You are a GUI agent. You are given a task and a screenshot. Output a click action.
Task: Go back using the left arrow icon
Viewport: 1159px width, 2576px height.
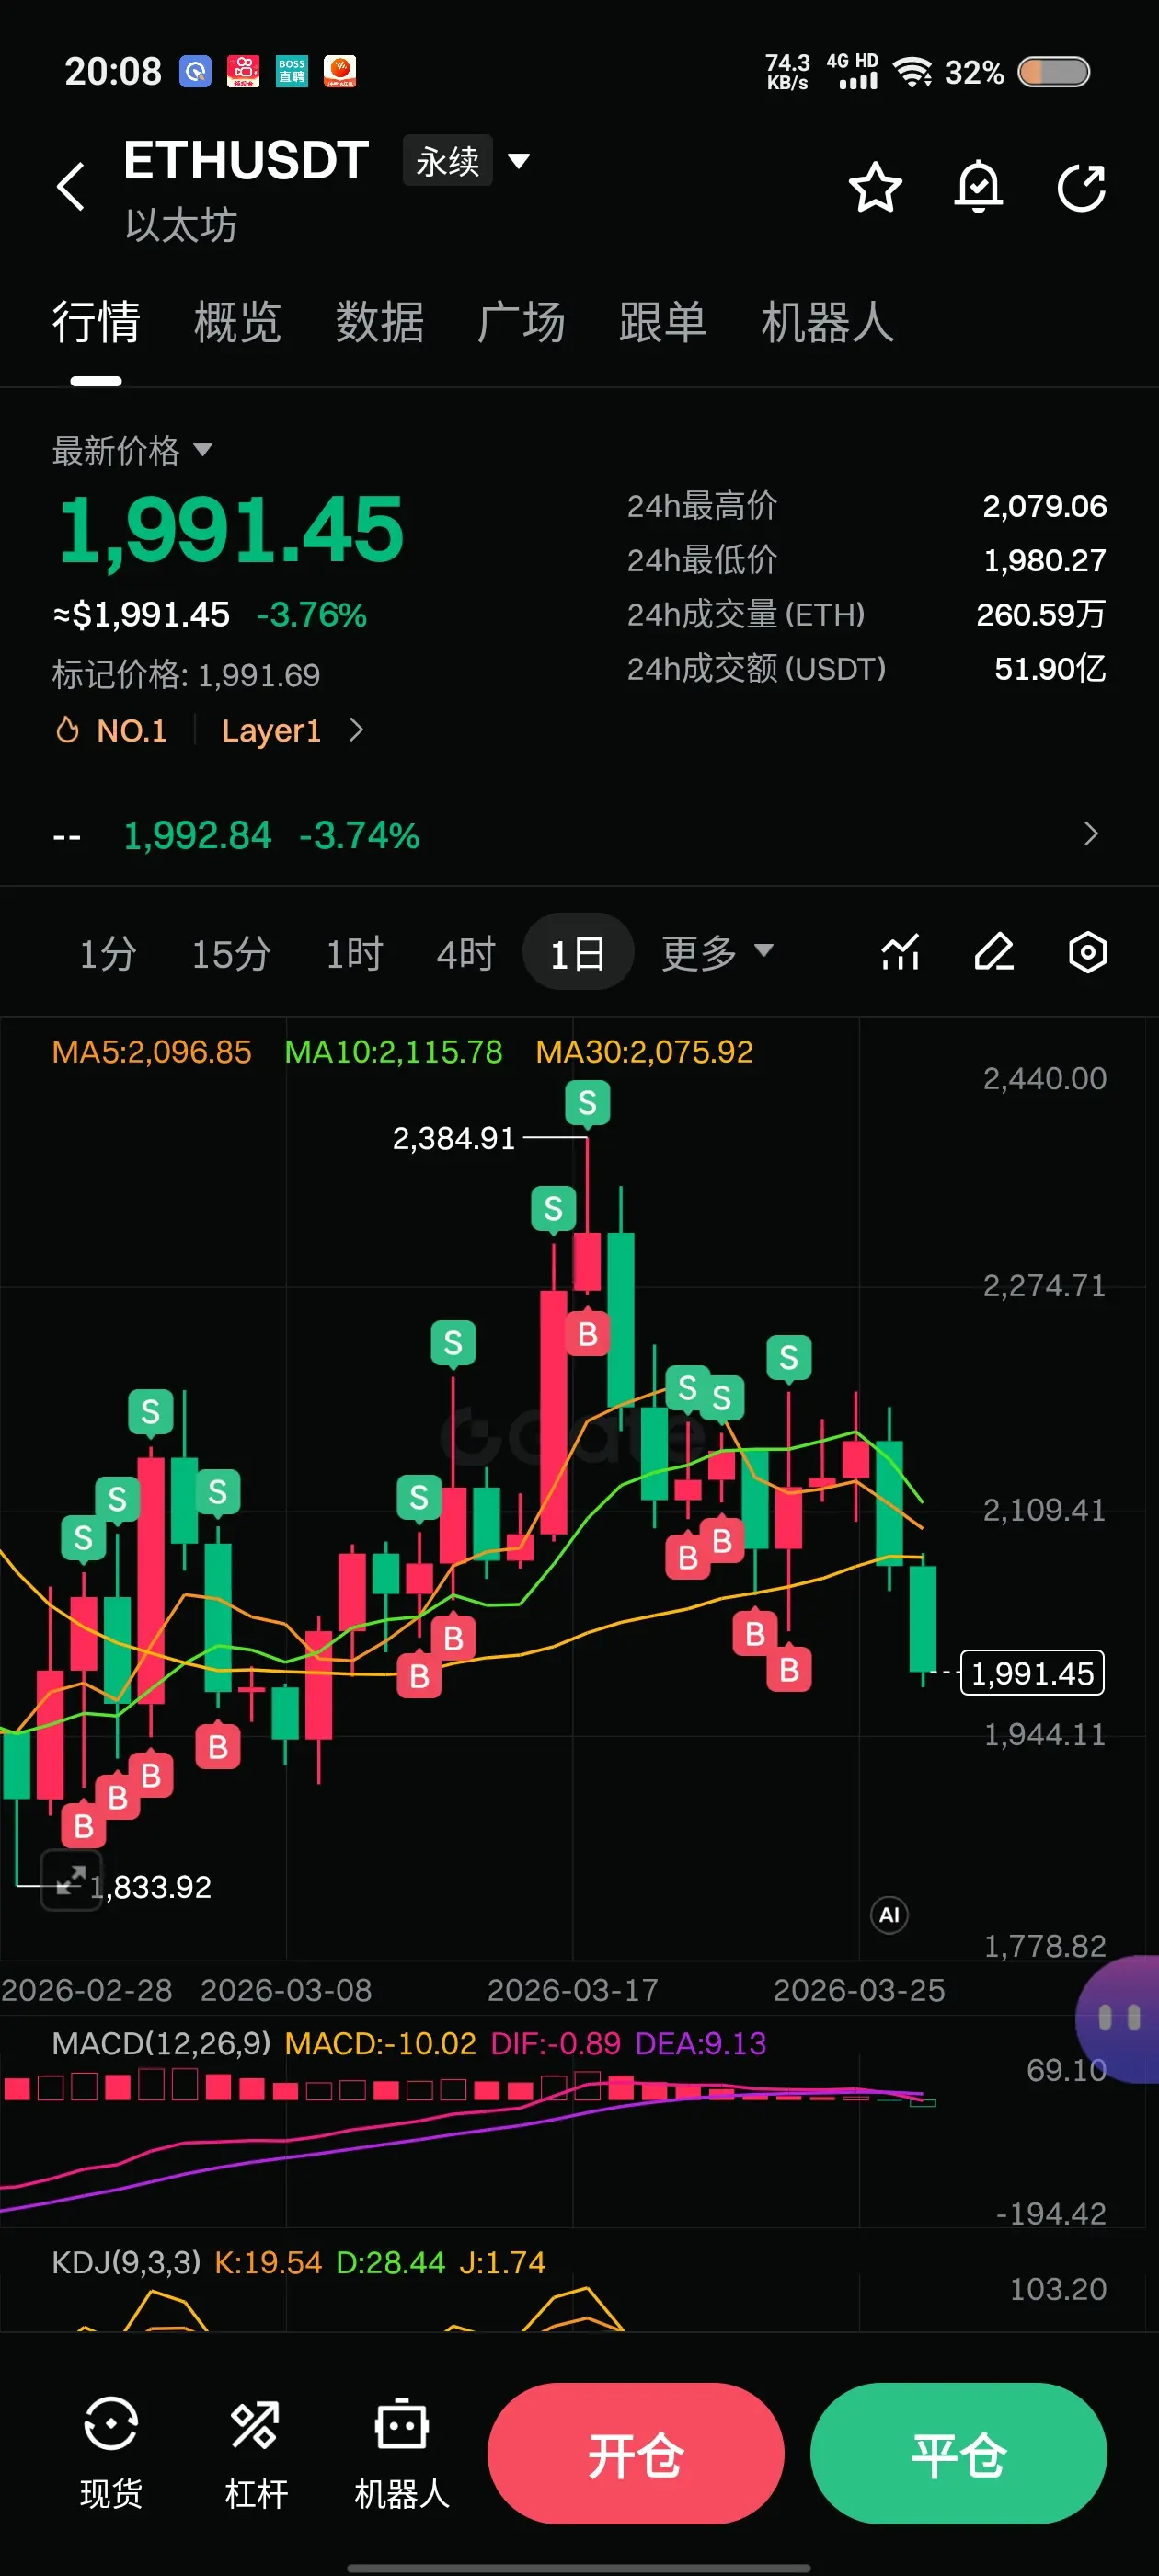[x=71, y=187]
